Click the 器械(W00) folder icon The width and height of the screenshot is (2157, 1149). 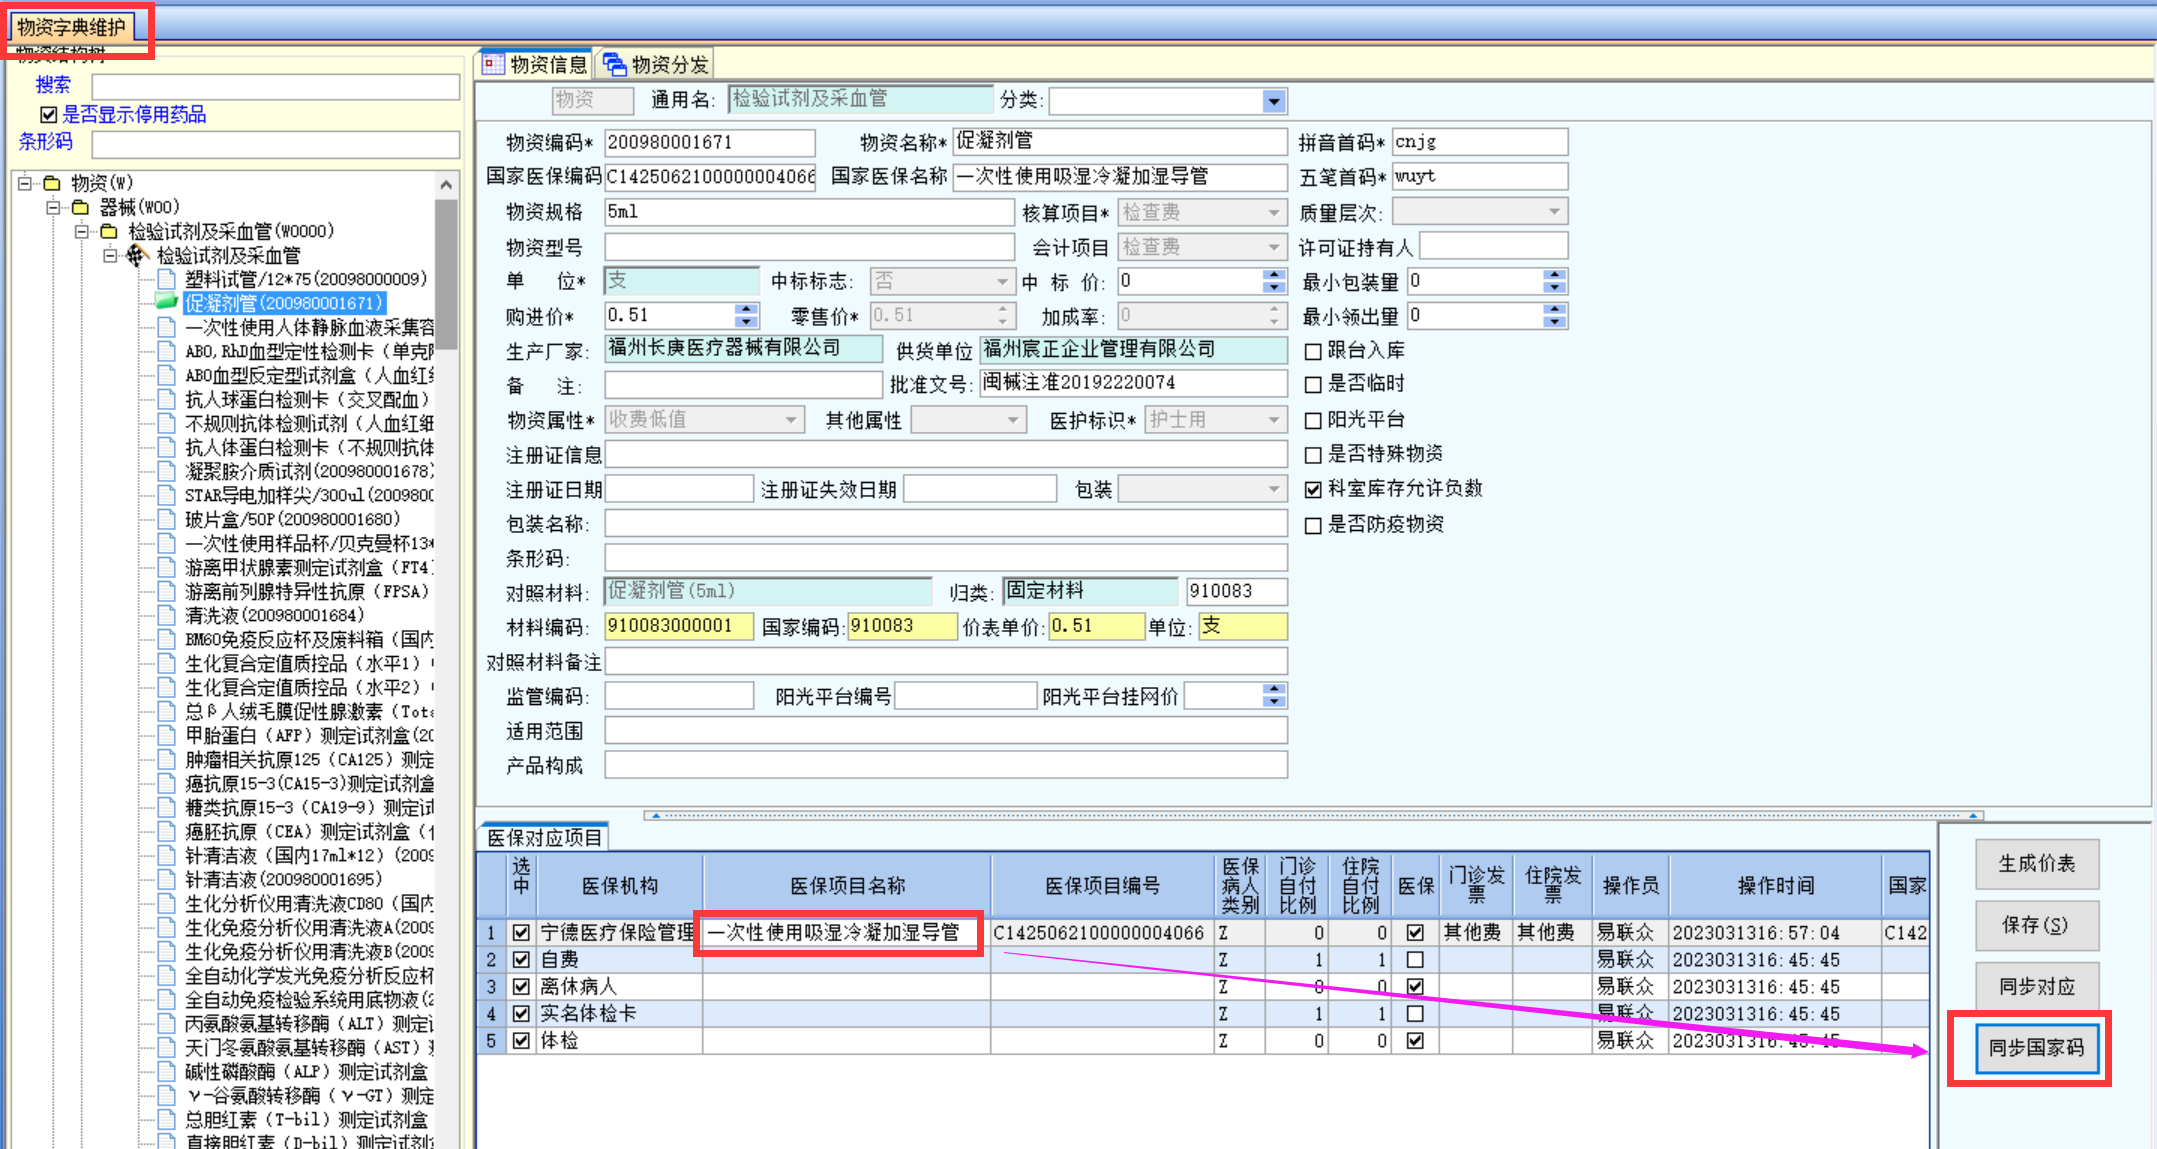tap(81, 207)
